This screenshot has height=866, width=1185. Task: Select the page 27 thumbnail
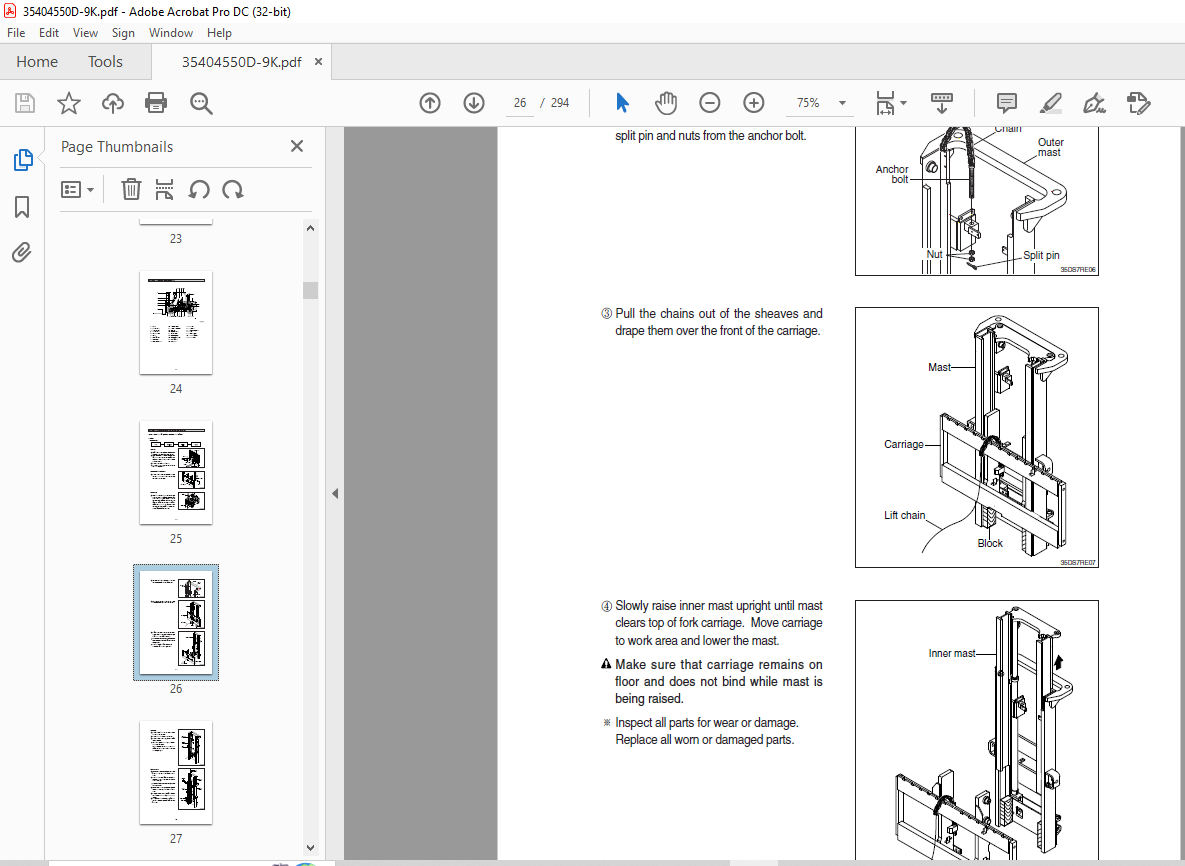176,772
